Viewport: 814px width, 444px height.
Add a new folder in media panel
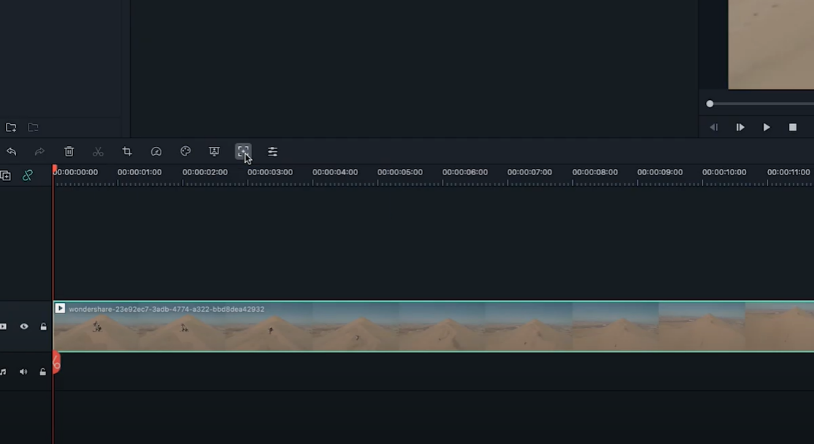pos(11,128)
